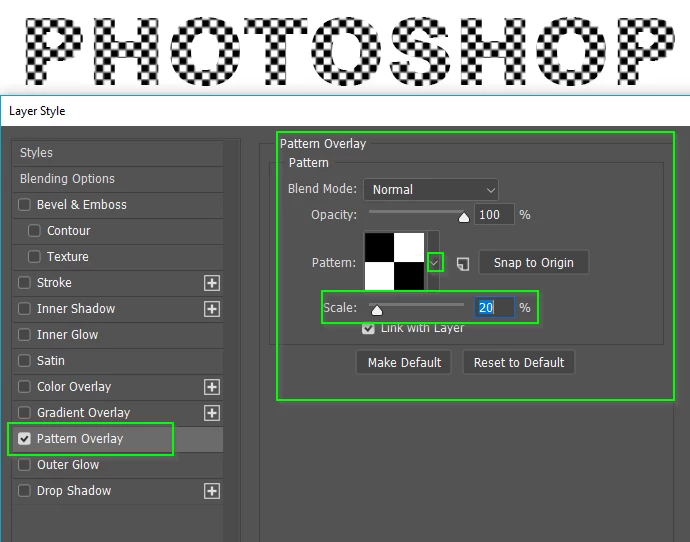Click the Make Default button
Screen dimensions: 690x542
tap(404, 363)
